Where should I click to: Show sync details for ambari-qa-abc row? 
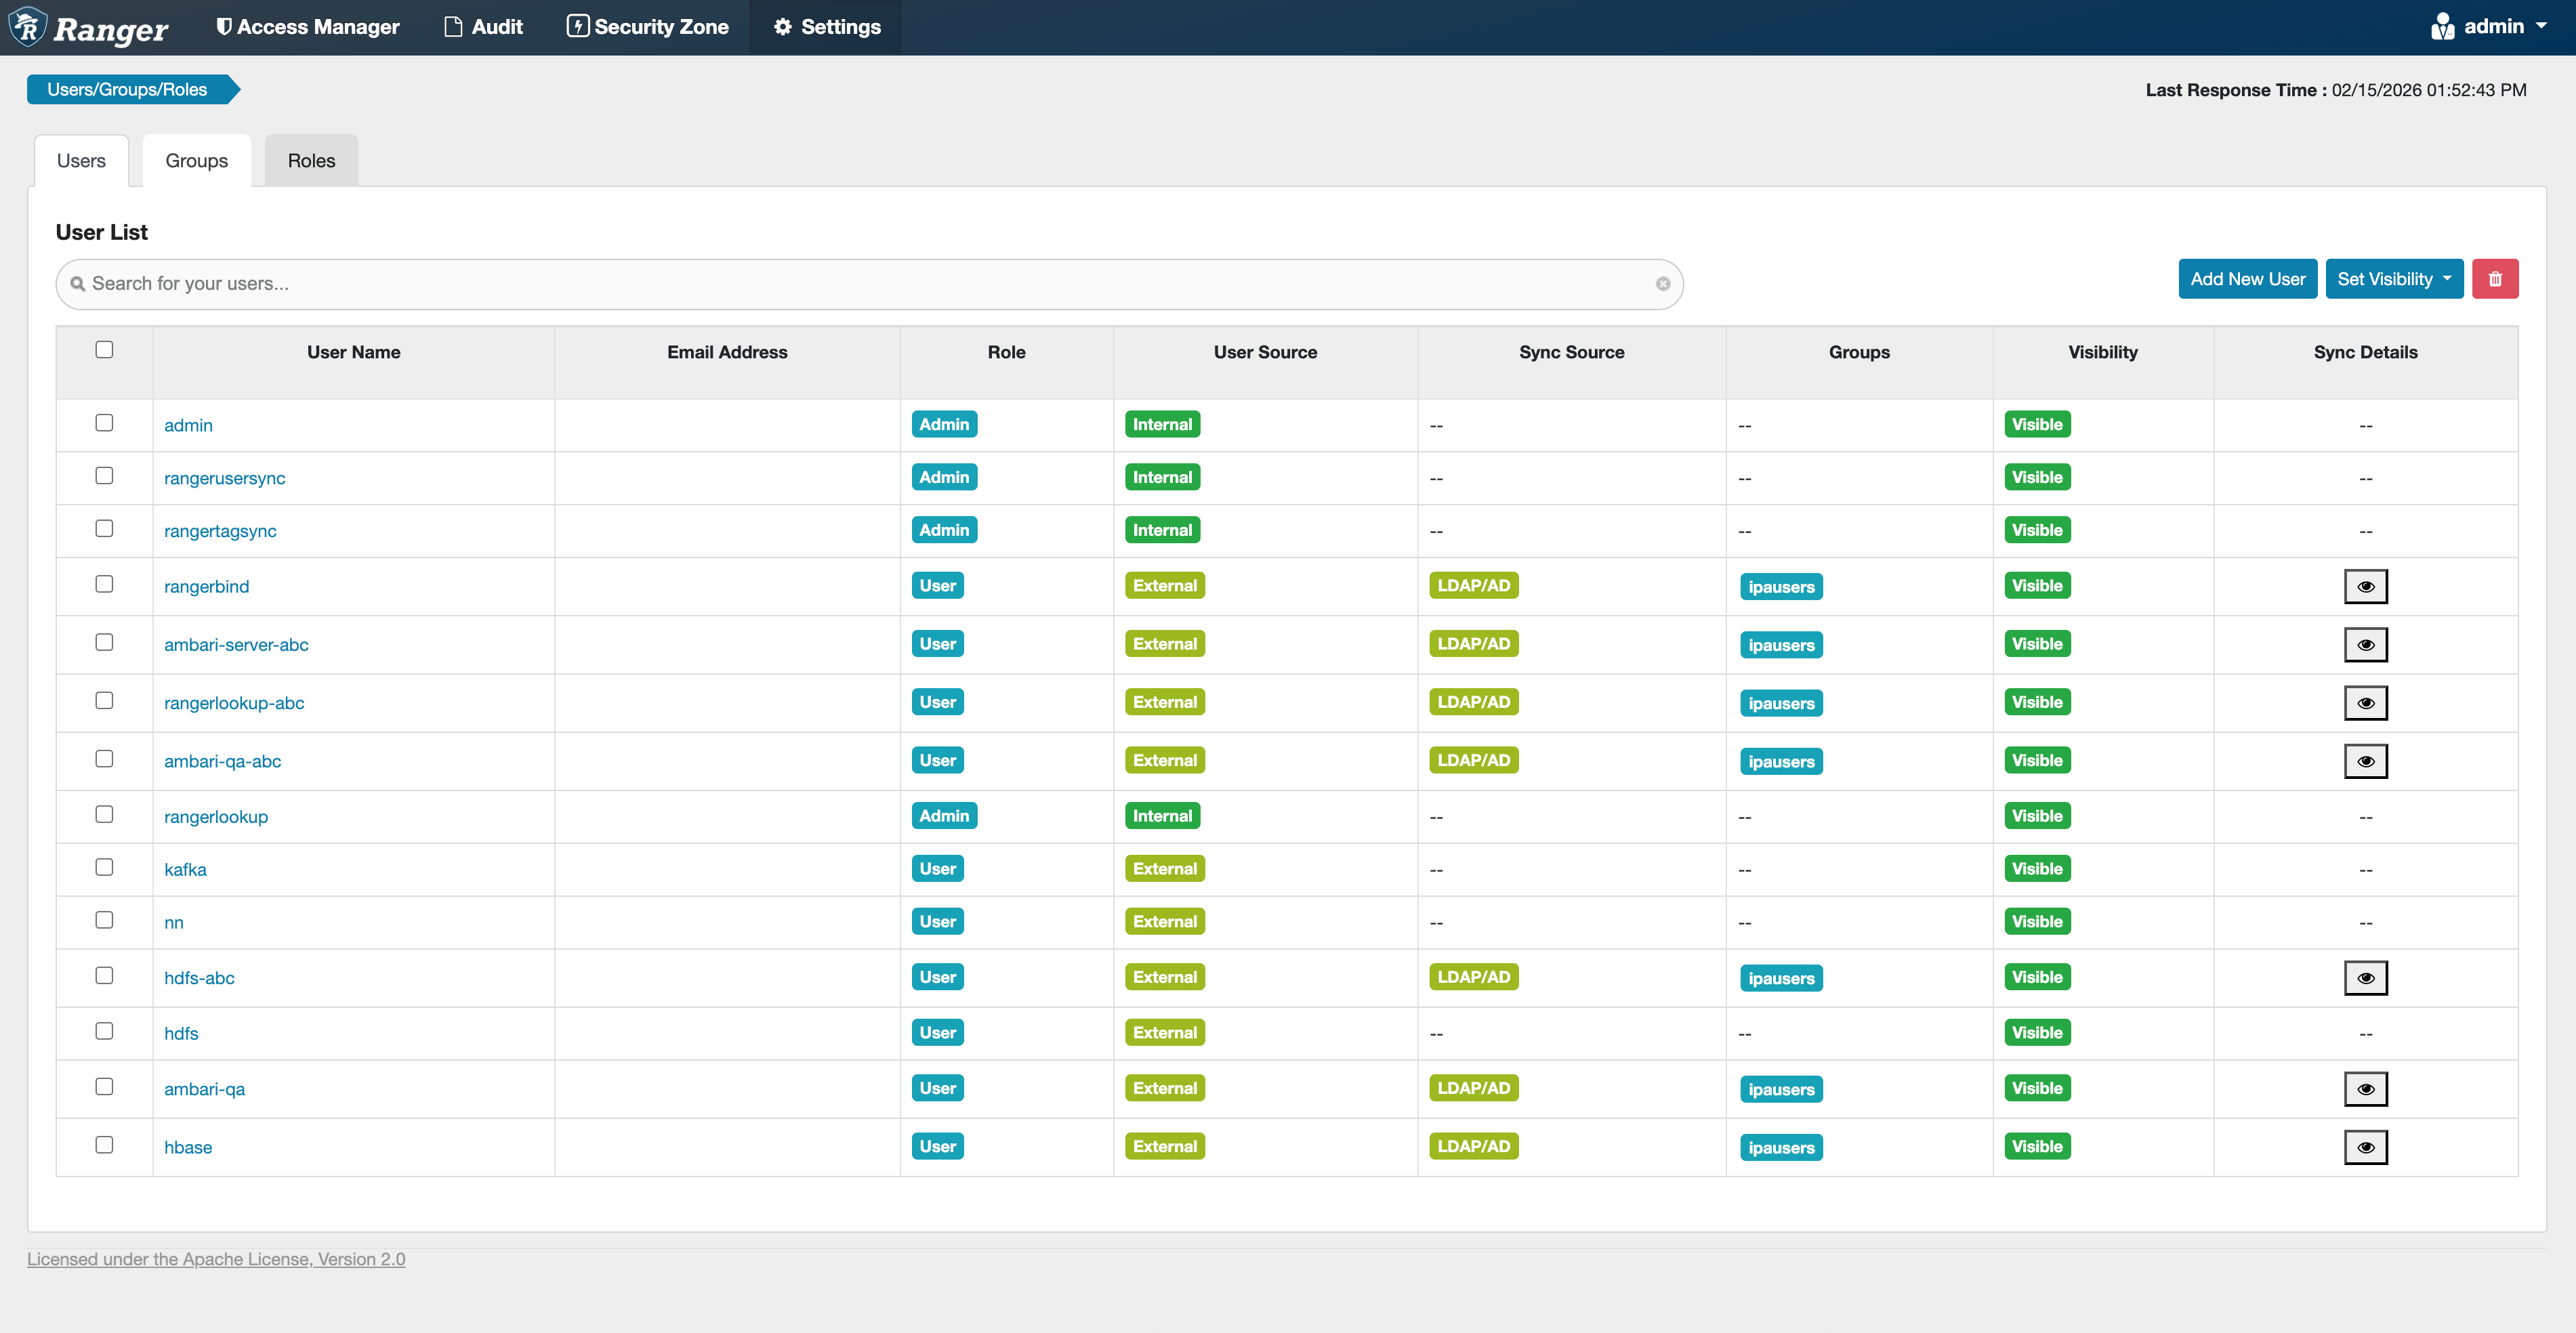[2365, 761]
